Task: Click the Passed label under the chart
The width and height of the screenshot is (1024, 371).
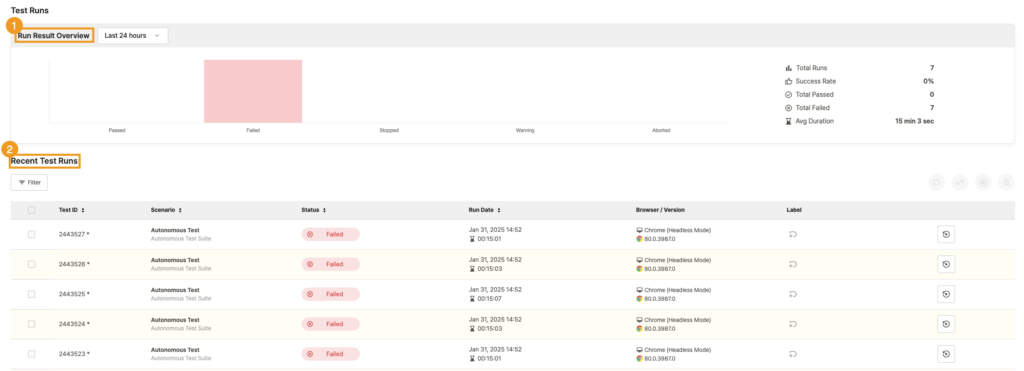Action: click(x=117, y=130)
